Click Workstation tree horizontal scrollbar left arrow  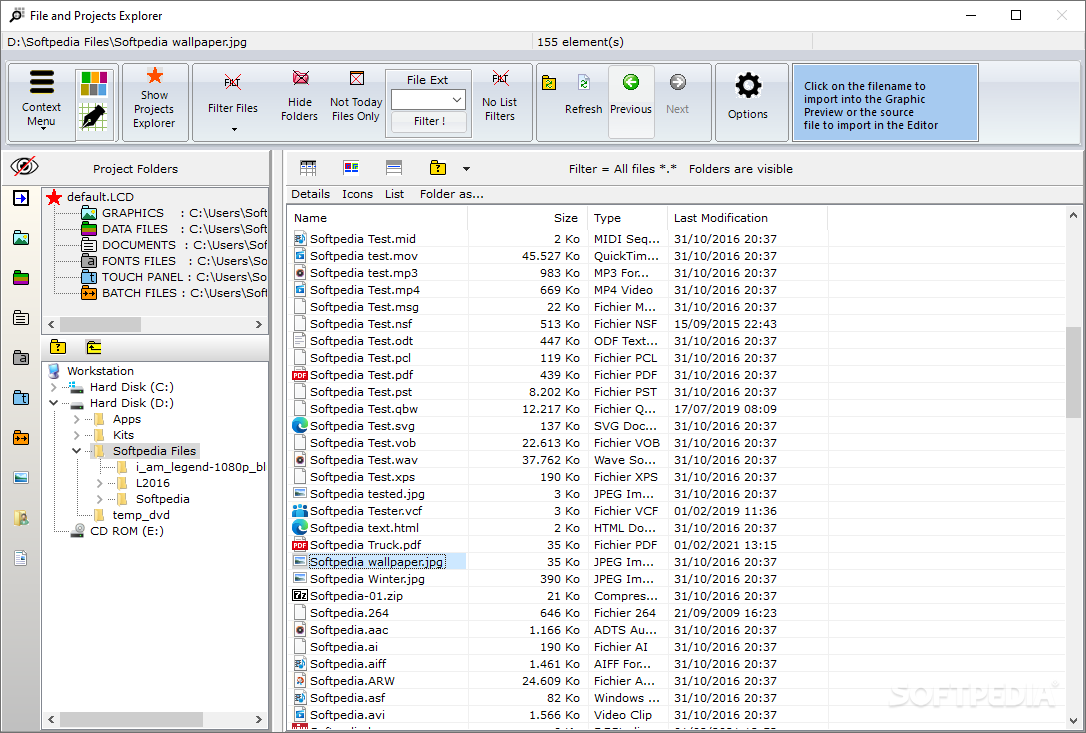pos(51,719)
